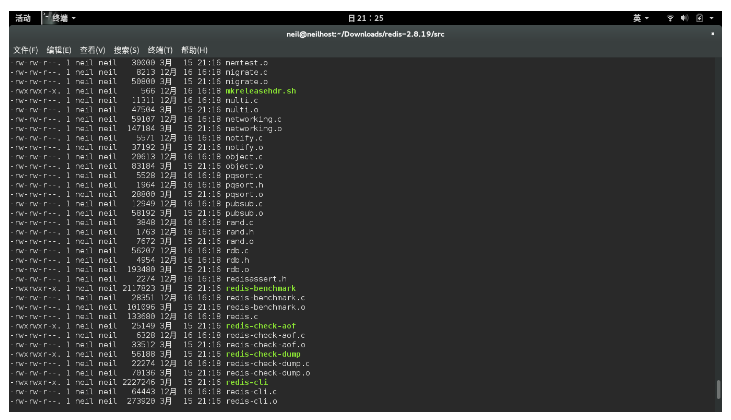Viewport: 731px width, 420px height.
Task: Click the green redis-benchmark executable name
Action: pyautogui.click(x=260, y=288)
